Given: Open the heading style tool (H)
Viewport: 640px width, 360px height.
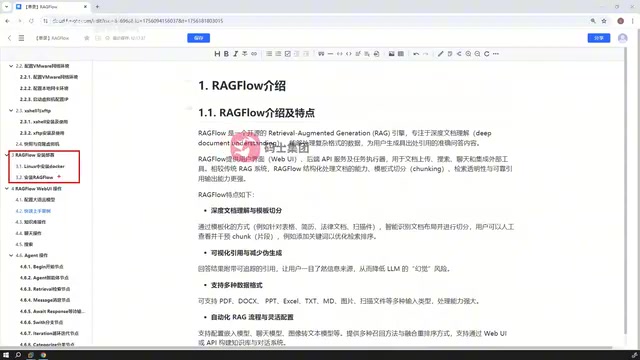Looking at the screenshot, I should [217, 54].
